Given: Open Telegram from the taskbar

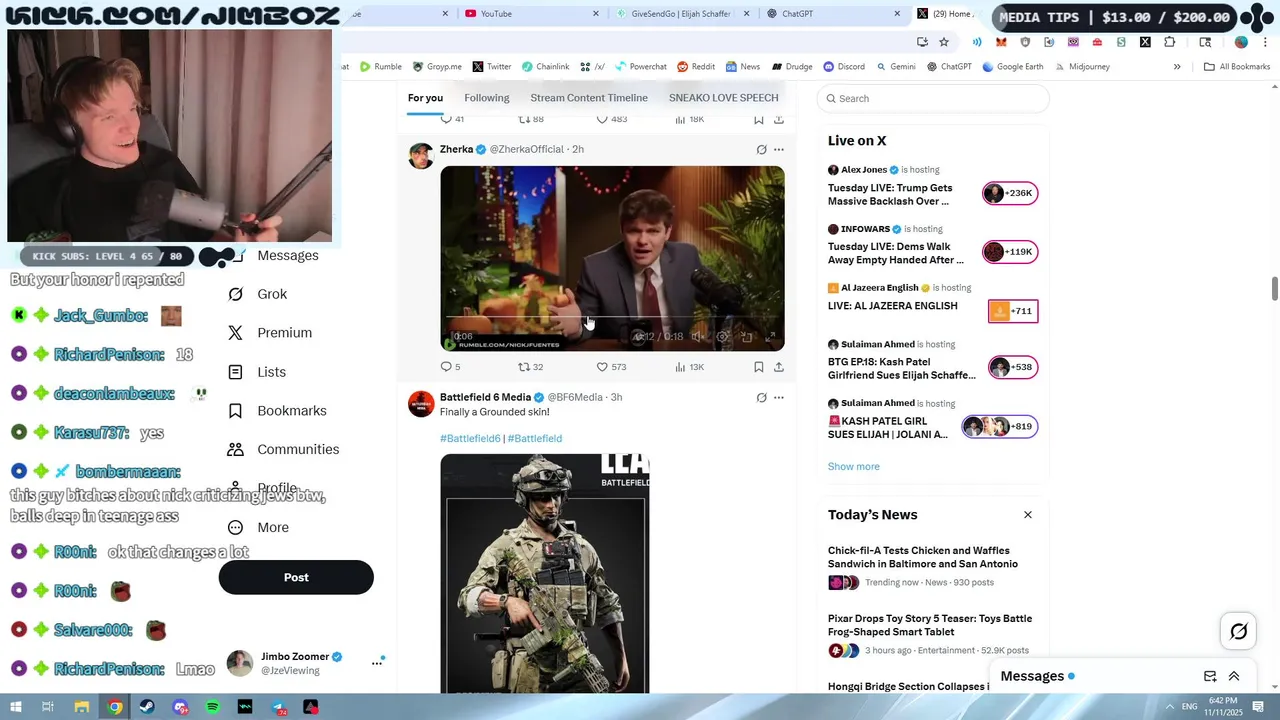Looking at the screenshot, I should pos(278,707).
